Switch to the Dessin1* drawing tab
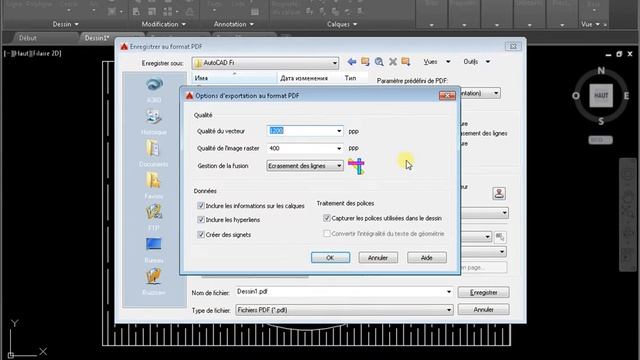 pos(96,38)
